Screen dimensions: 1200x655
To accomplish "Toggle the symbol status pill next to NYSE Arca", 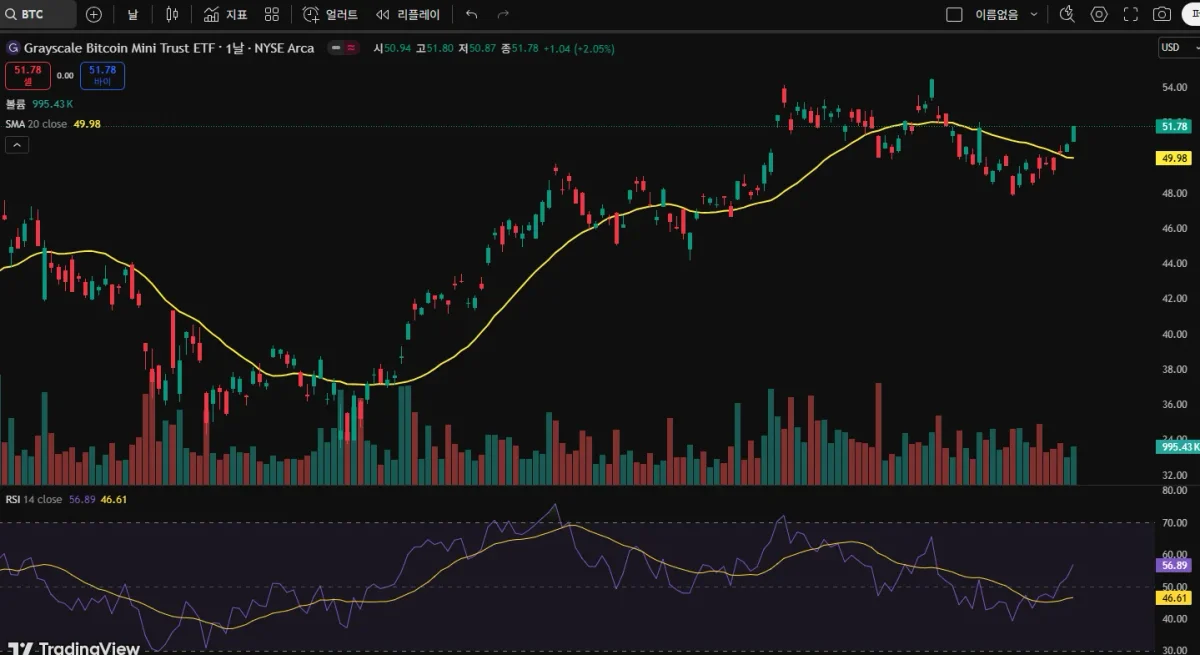I will click(344, 48).
